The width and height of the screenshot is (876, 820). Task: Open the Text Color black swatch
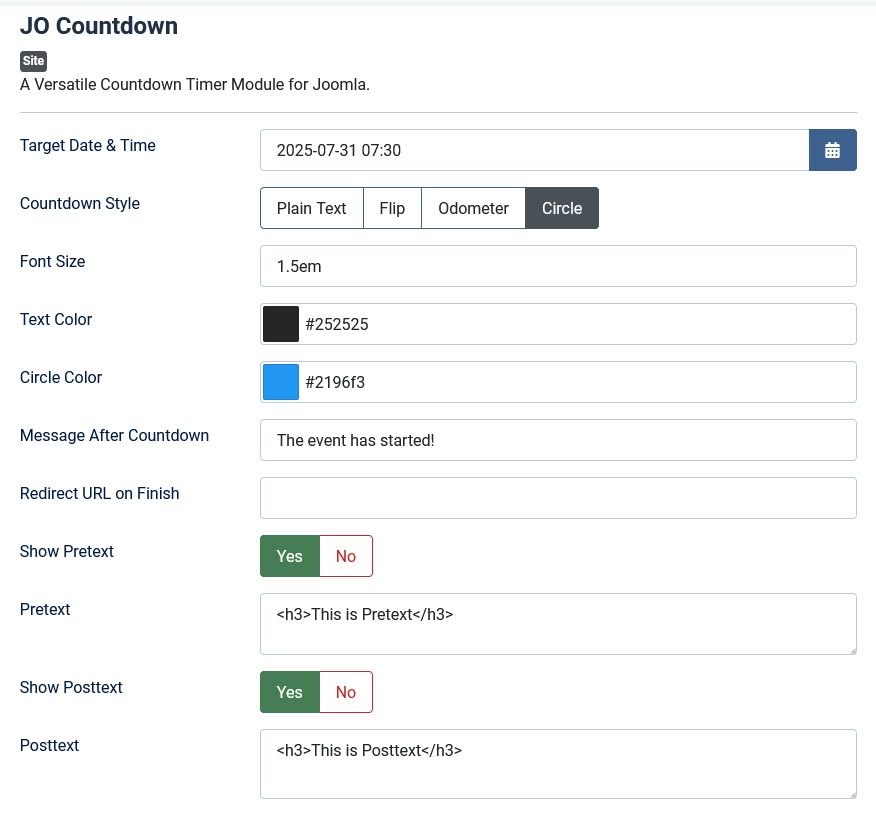click(x=281, y=324)
